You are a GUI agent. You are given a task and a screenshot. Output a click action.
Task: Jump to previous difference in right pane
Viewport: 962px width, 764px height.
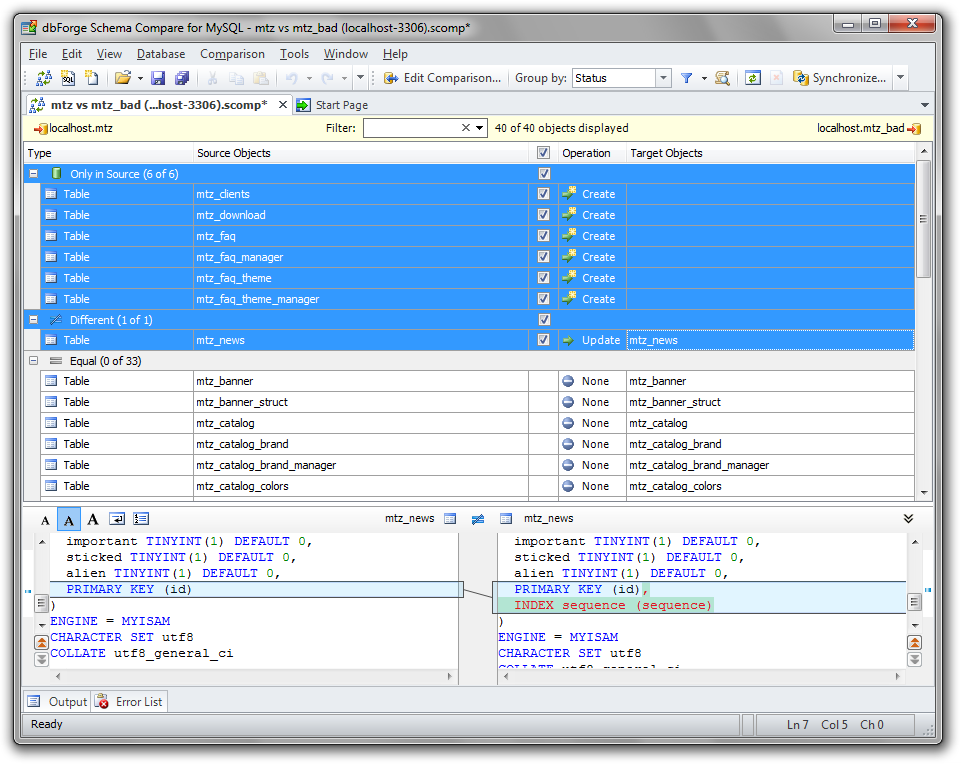pyautogui.click(x=914, y=642)
